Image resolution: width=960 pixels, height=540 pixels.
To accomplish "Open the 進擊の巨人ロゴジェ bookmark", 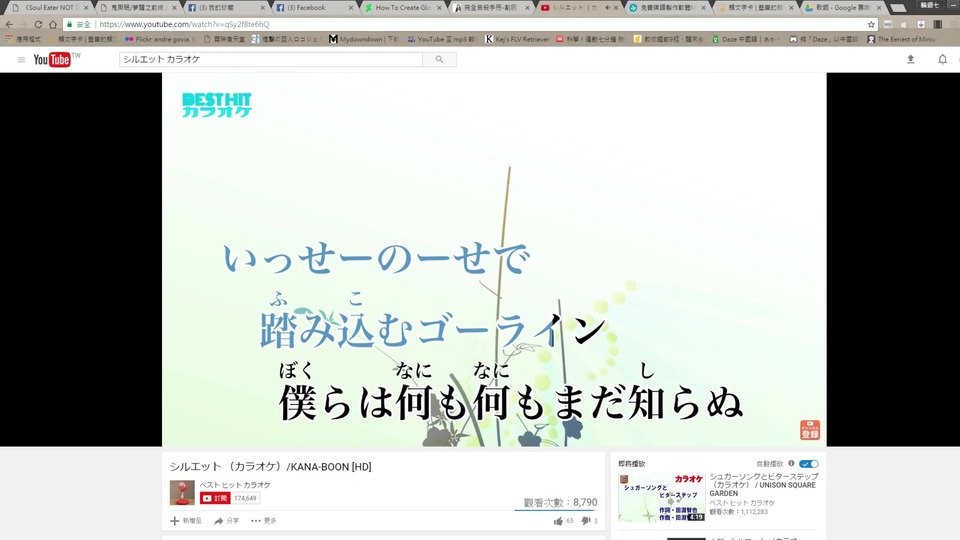I will point(285,39).
